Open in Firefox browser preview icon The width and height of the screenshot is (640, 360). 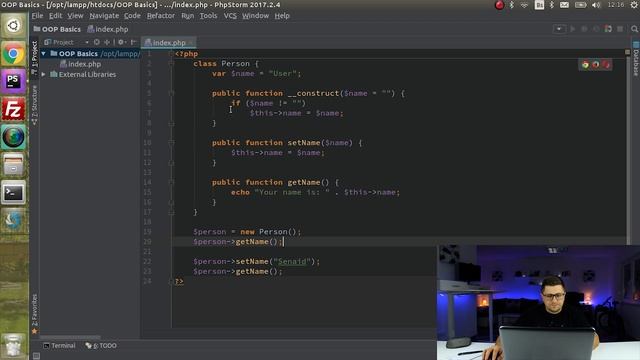[x=596, y=64]
